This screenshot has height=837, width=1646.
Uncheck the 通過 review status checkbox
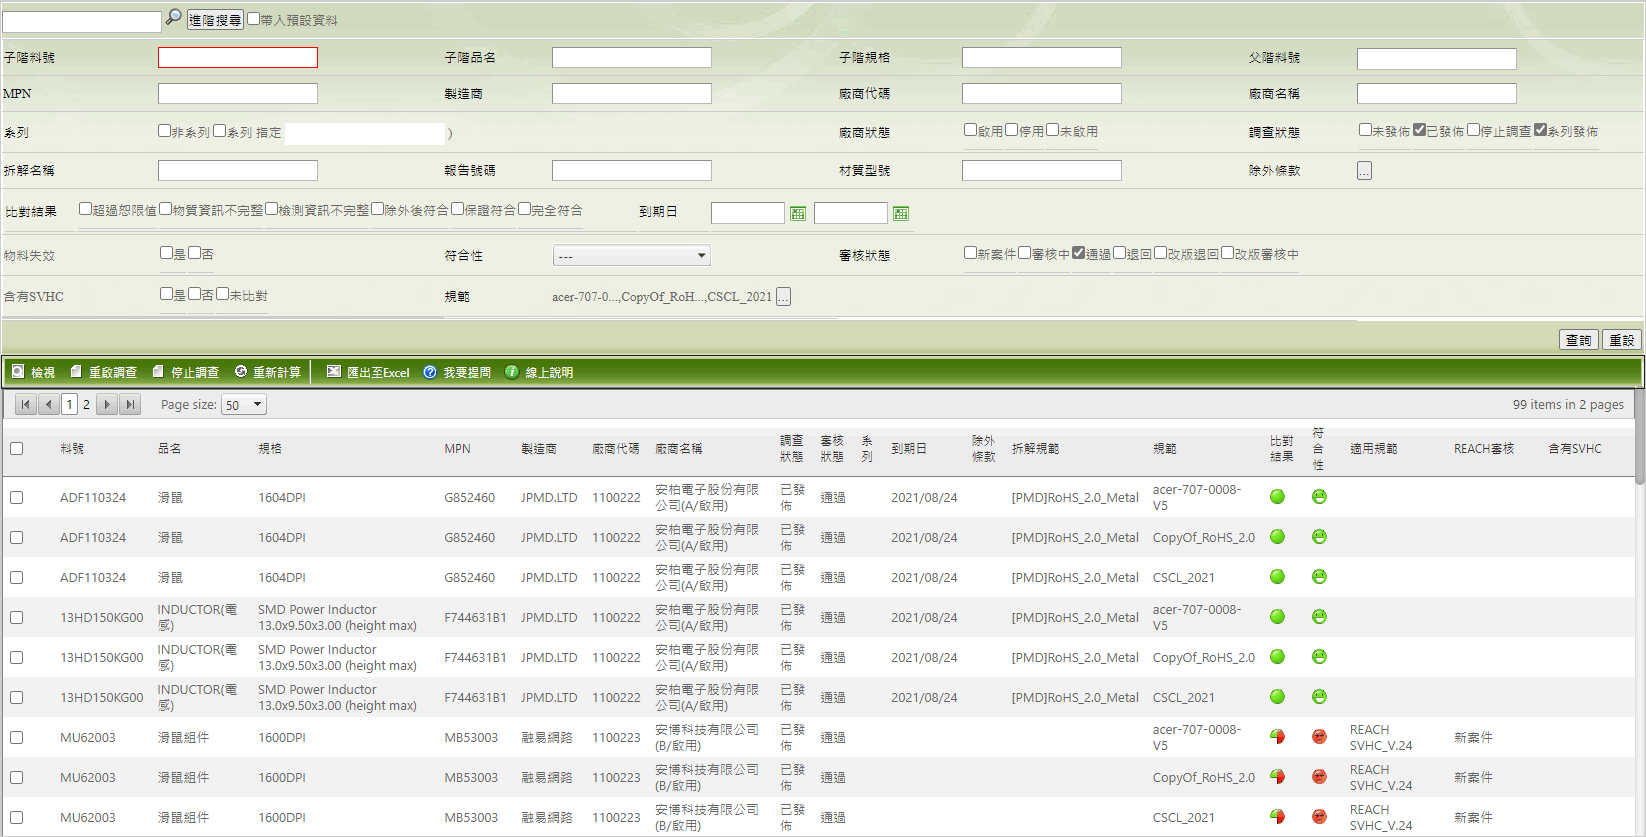point(1078,253)
